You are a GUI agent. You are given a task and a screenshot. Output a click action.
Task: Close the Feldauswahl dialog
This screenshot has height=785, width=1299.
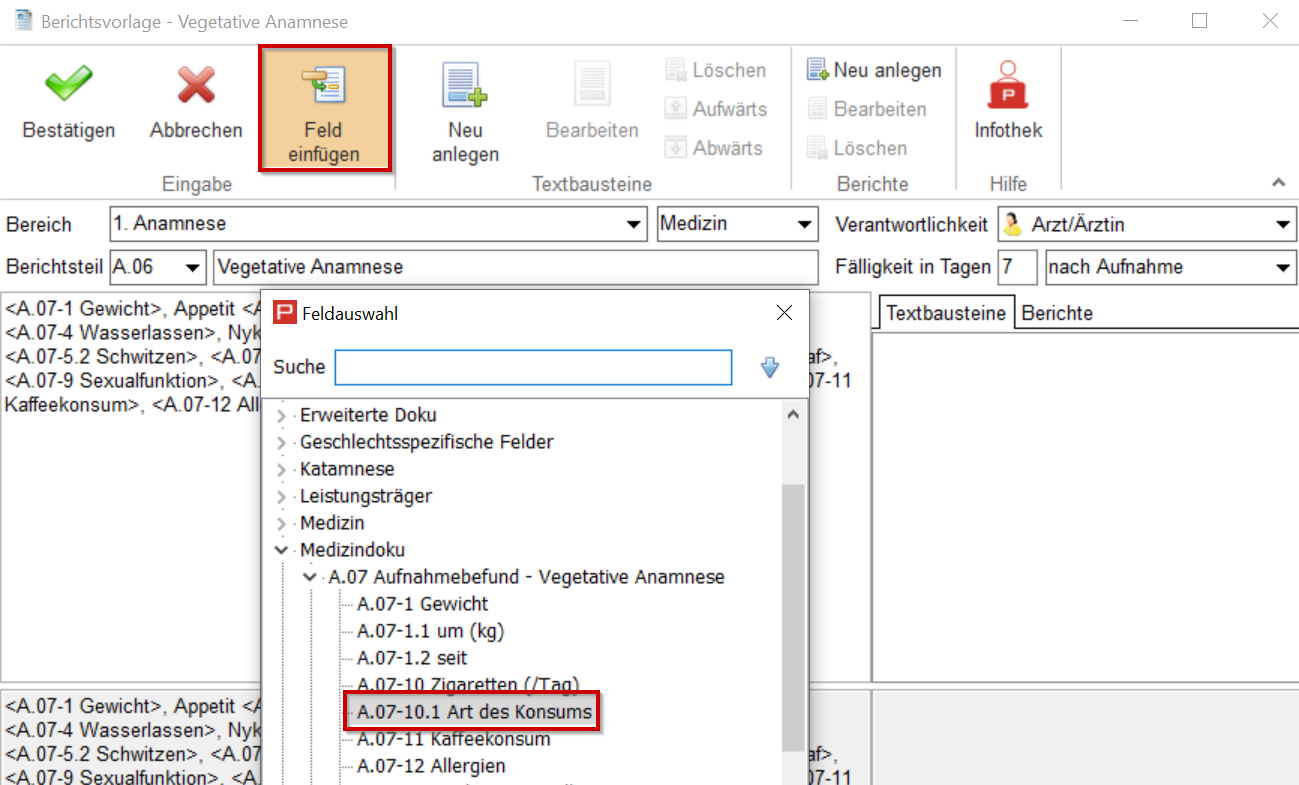[784, 313]
